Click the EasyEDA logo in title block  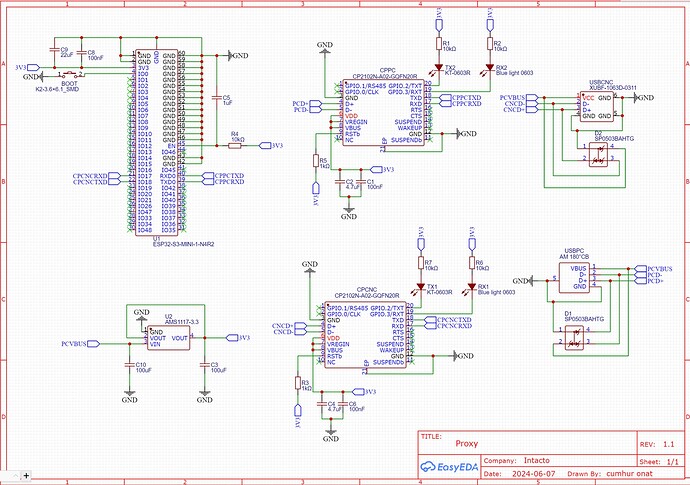click(x=449, y=467)
